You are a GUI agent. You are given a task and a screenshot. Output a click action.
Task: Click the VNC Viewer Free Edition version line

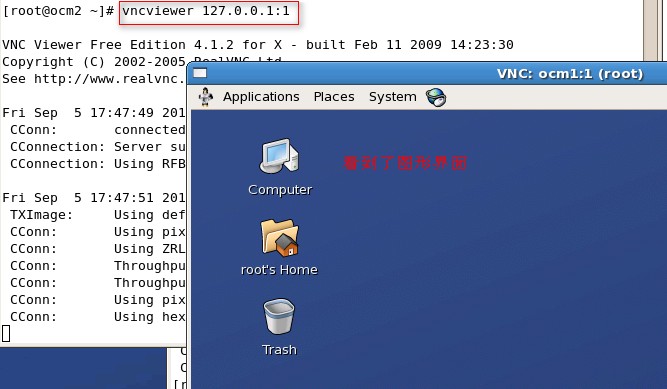pyautogui.click(x=258, y=45)
